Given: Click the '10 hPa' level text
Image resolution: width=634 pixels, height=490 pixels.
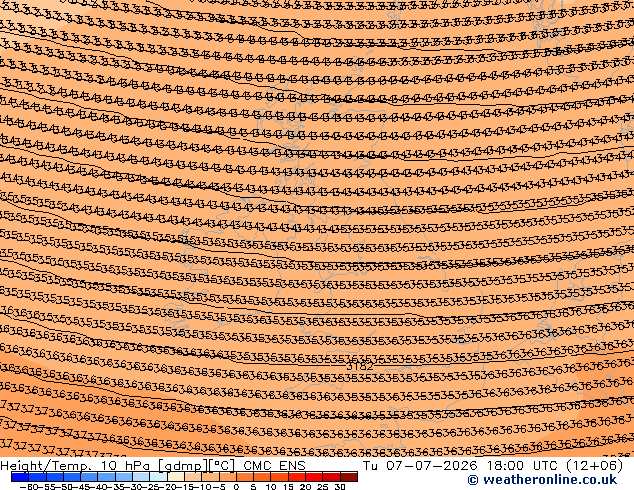Looking at the screenshot, I should (x=126, y=466).
